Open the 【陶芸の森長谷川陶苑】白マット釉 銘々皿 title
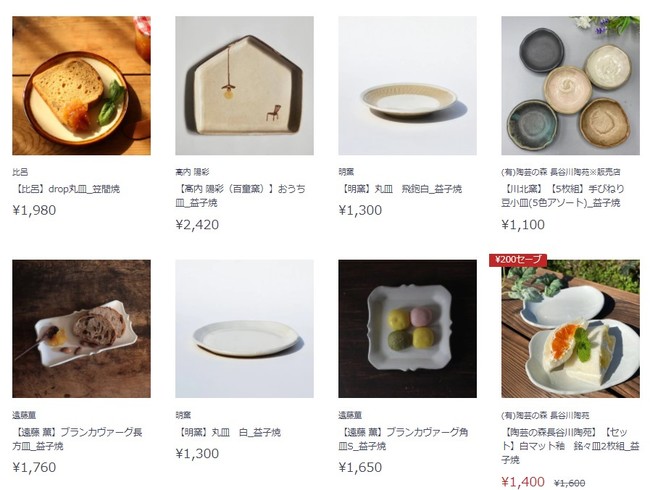This screenshot has height=490, width=650. (570, 446)
